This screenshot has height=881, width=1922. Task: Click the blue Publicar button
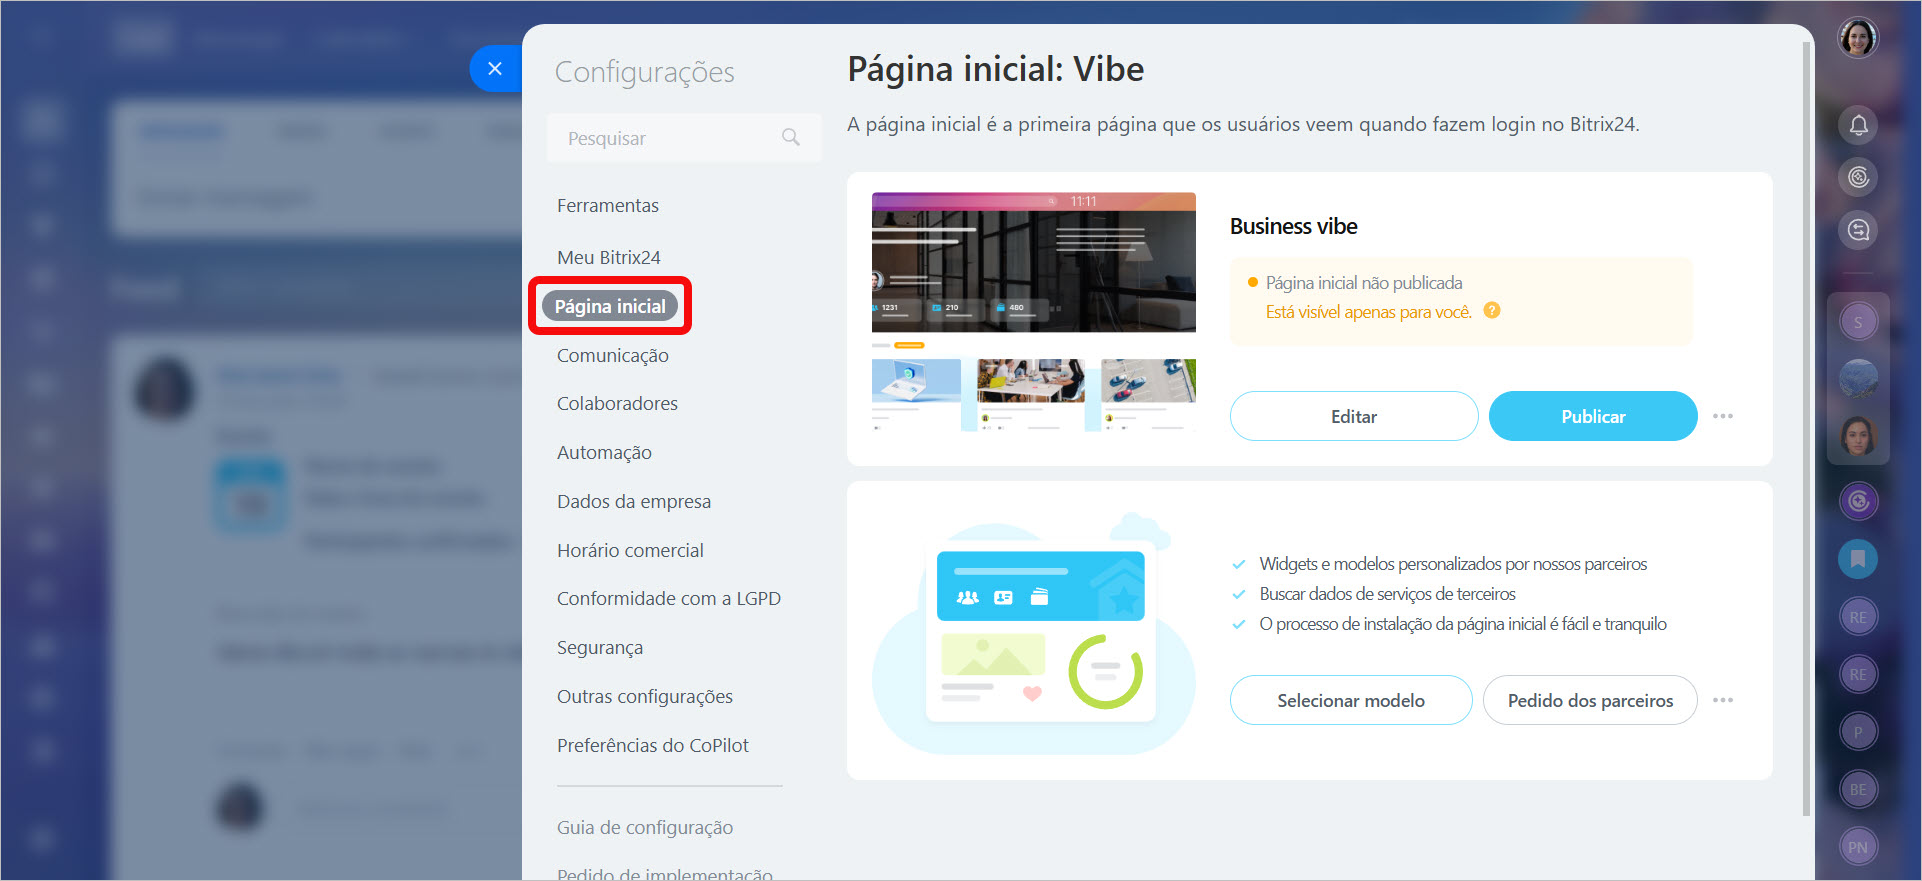tap(1593, 416)
